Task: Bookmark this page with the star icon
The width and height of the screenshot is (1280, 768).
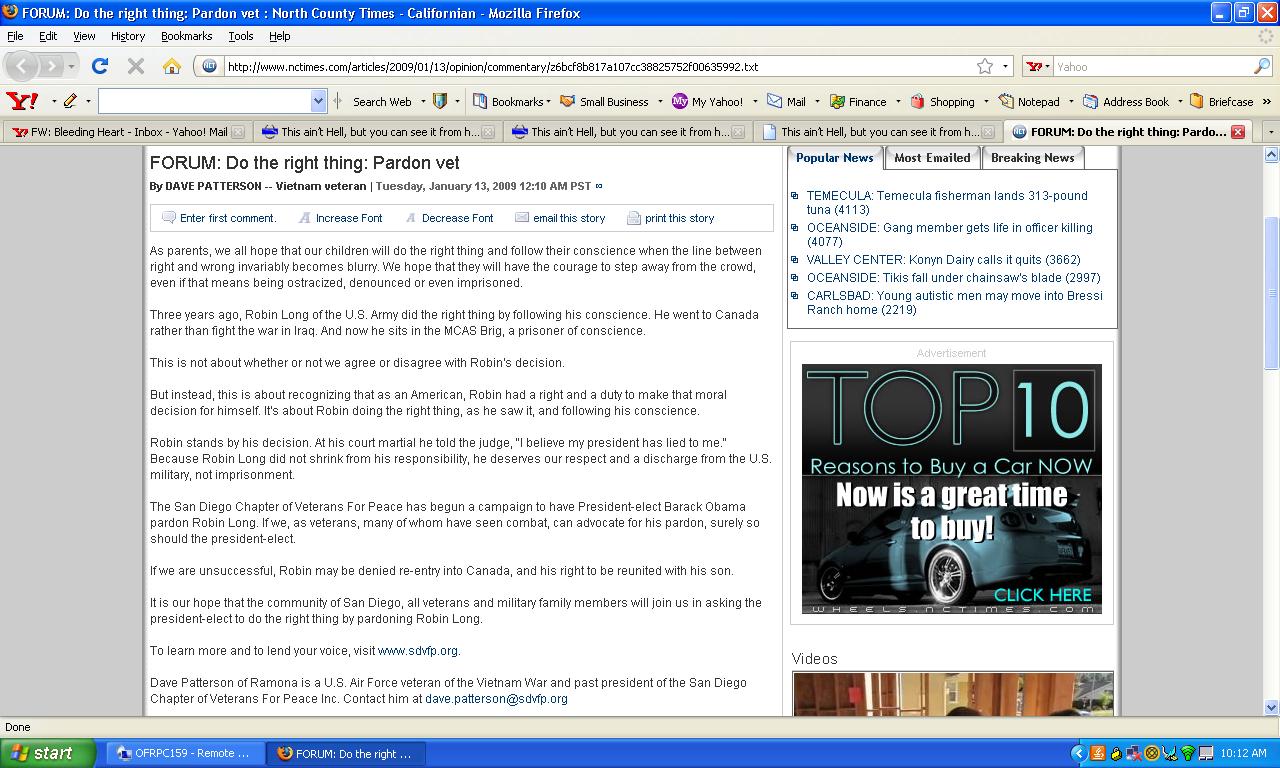Action: click(985, 66)
